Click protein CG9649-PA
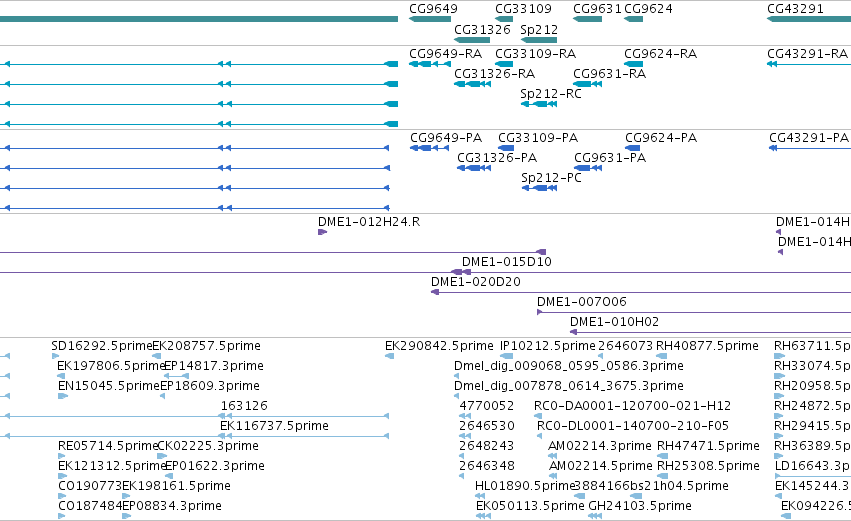 click(x=446, y=138)
